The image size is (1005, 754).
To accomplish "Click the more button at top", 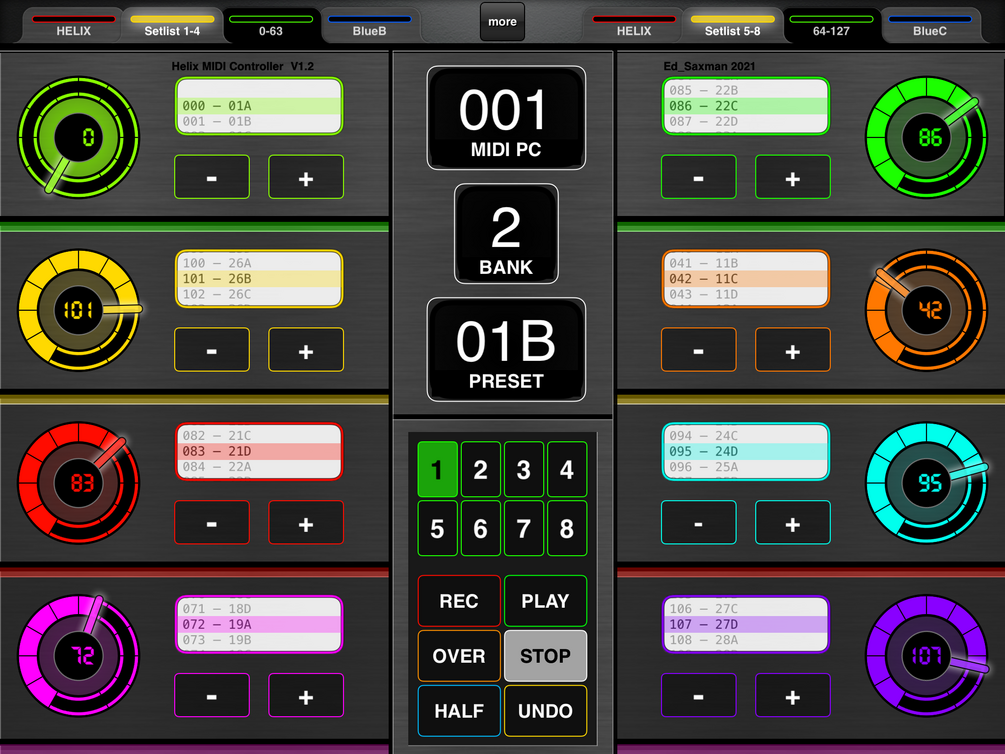I will coord(502,22).
